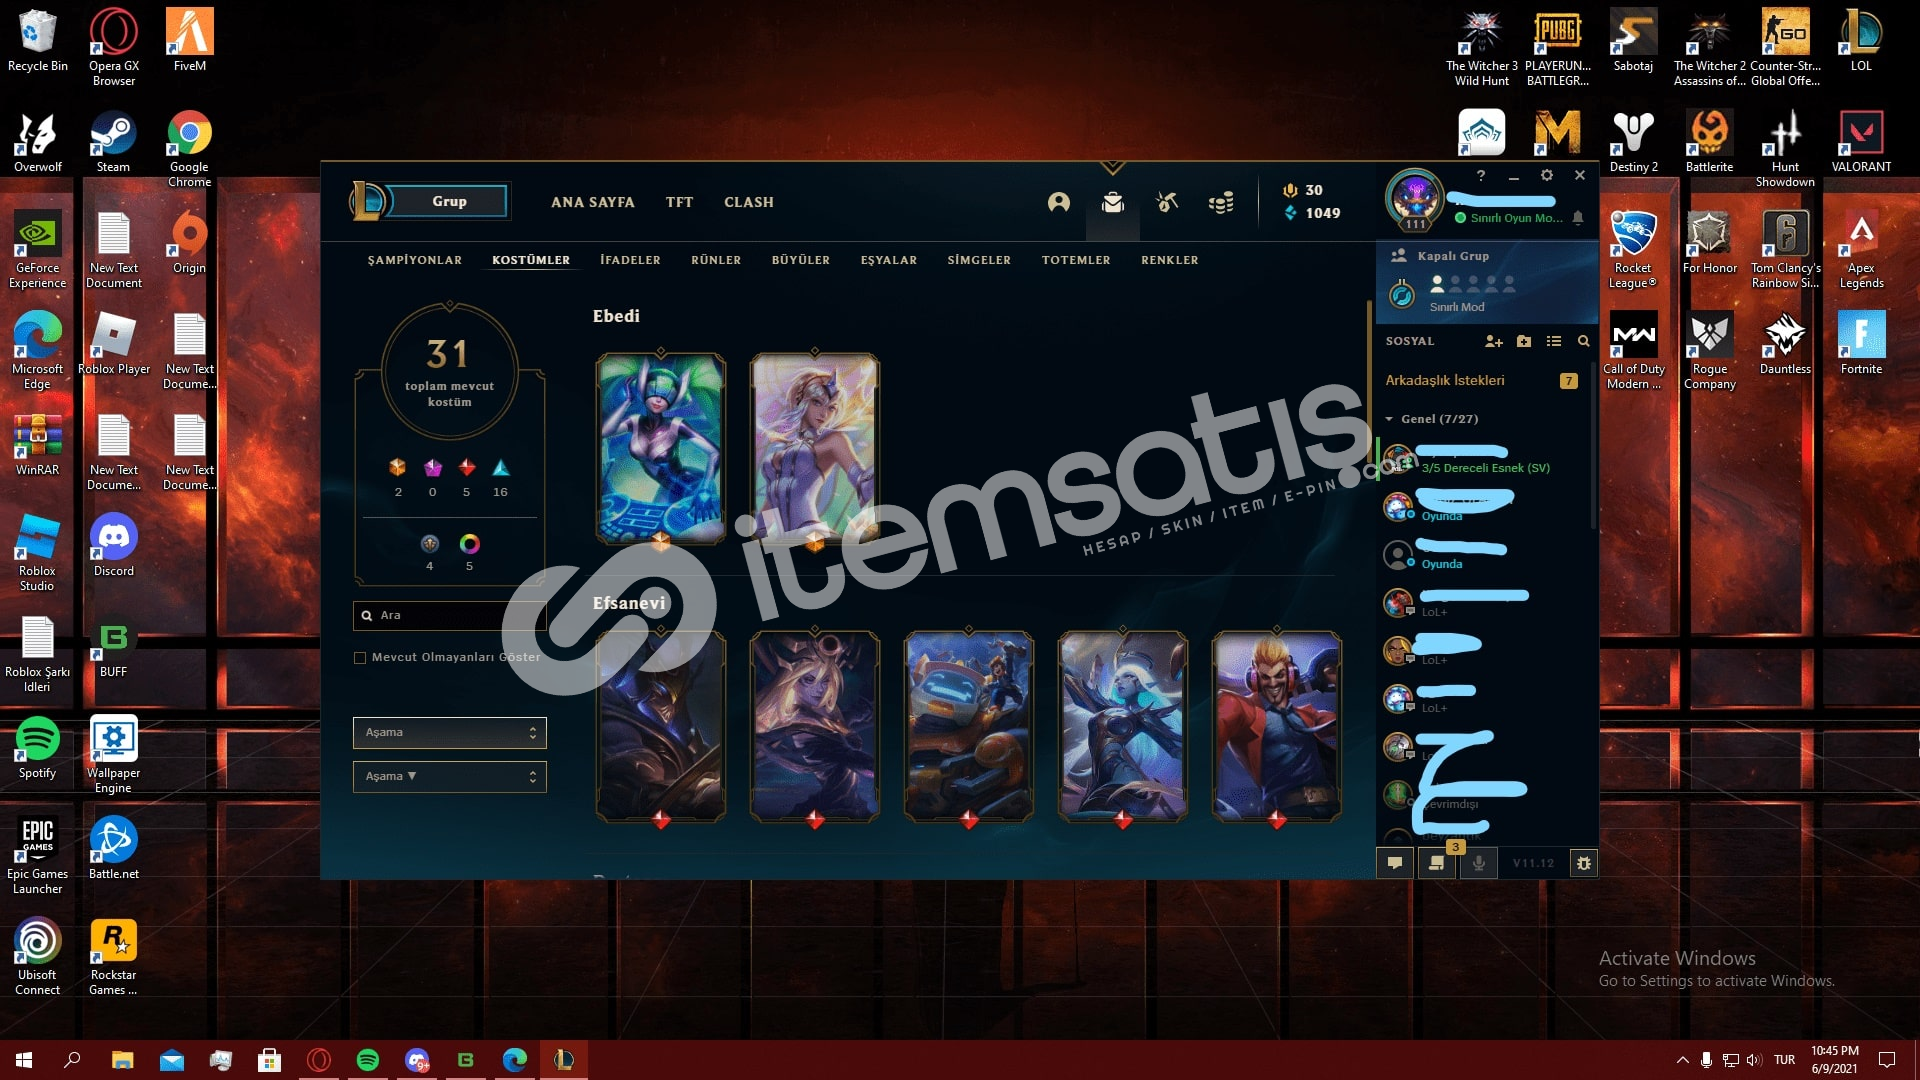Select the Elementalist Lux Ebedi skin thumbnail
The width and height of the screenshot is (1920, 1080).
(815, 448)
